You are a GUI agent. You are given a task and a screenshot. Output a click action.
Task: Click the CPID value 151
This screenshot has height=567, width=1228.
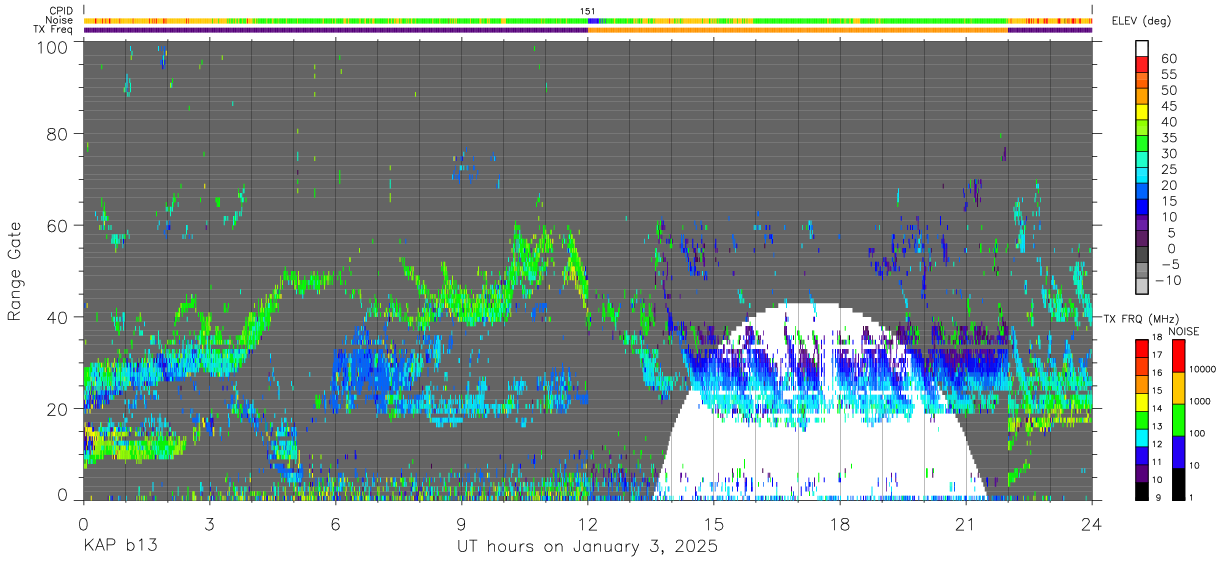coord(588,11)
